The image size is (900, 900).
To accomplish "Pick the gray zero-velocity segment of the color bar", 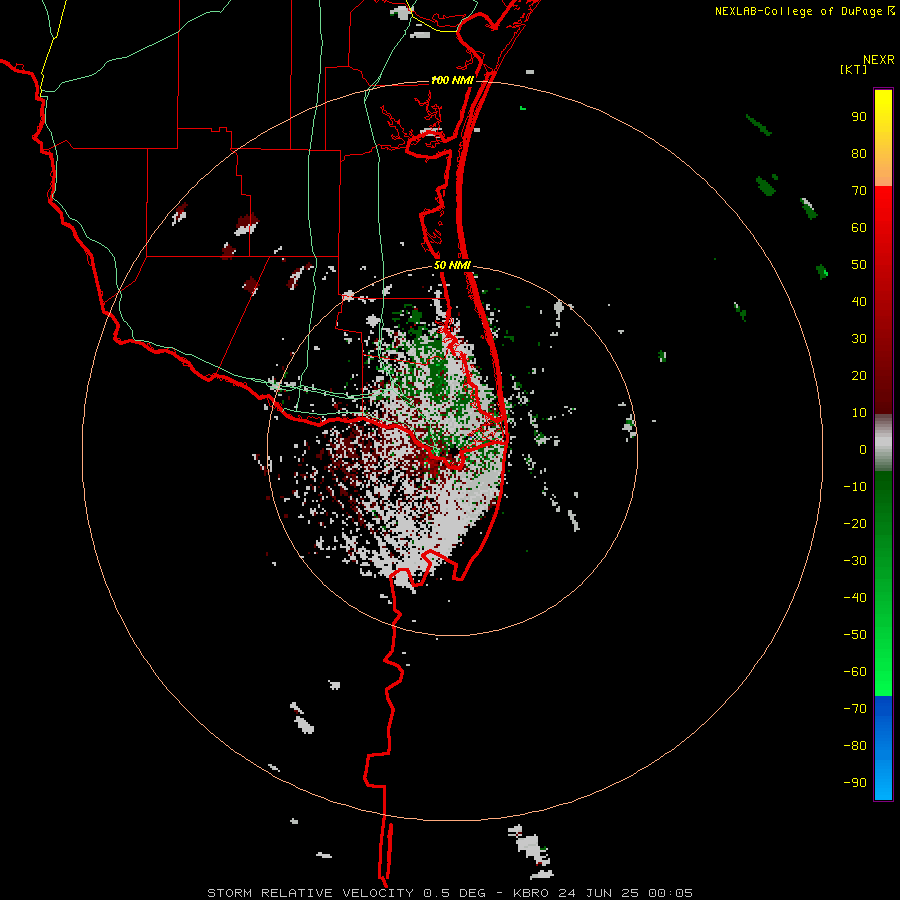I will [x=883, y=443].
